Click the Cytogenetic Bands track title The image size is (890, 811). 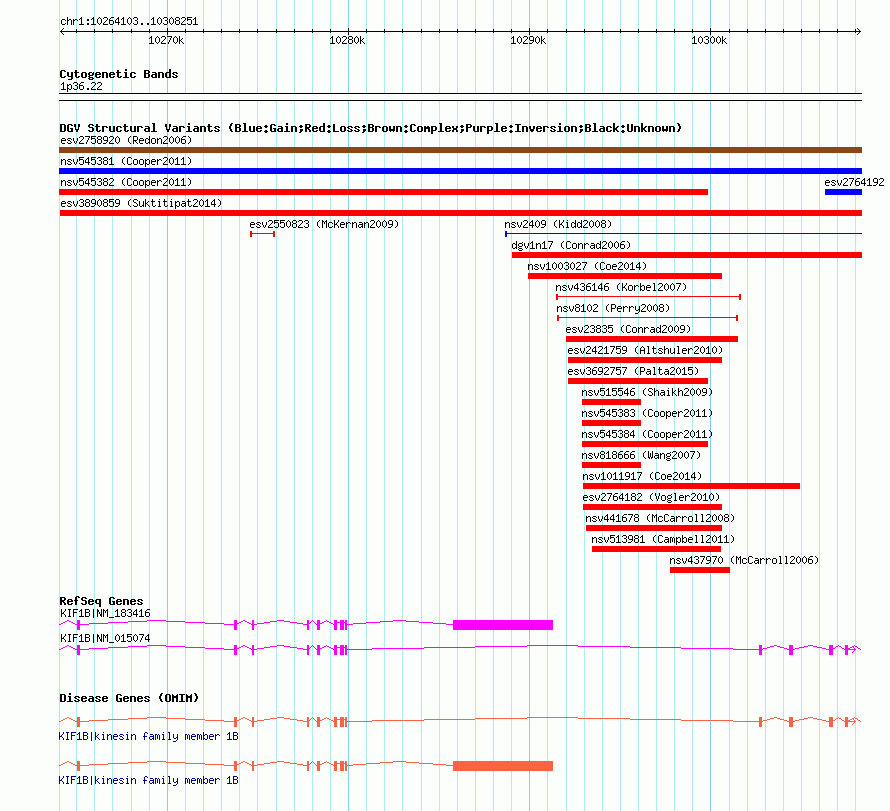tap(119, 74)
